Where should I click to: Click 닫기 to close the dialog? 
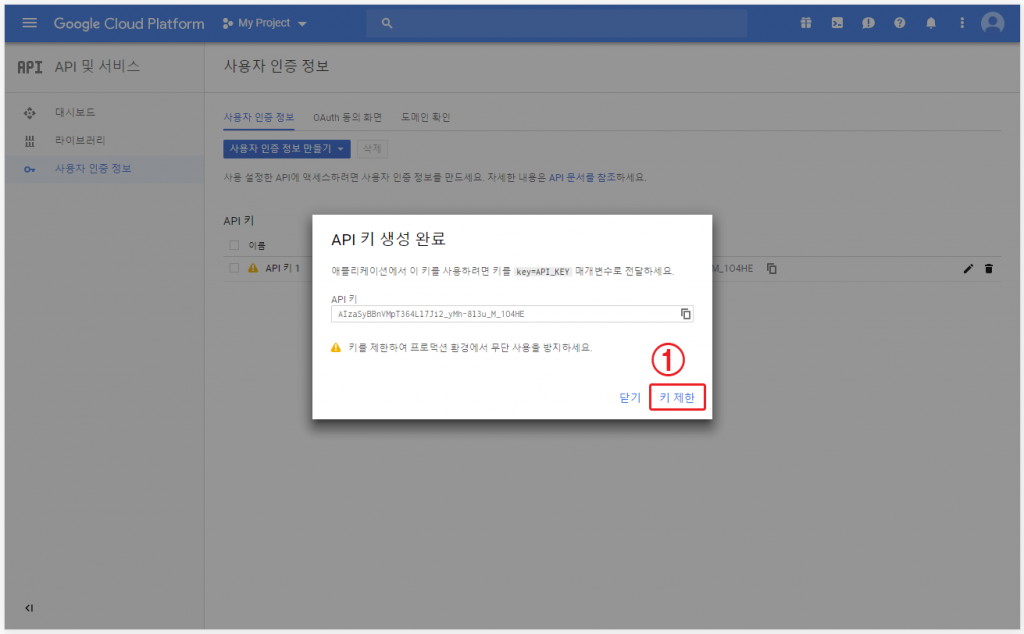coord(629,398)
